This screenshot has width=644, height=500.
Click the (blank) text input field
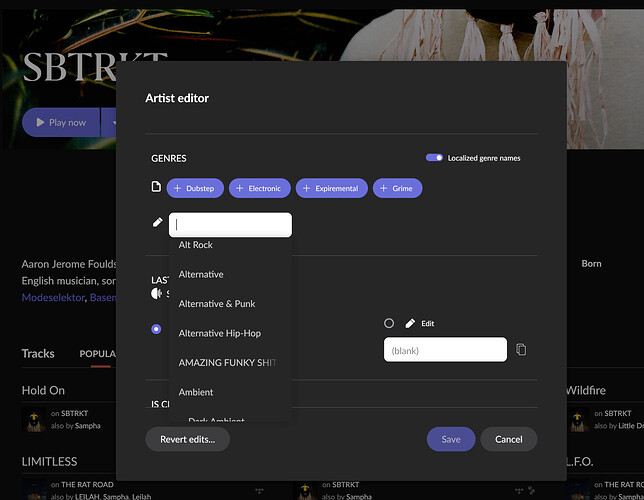pos(445,350)
